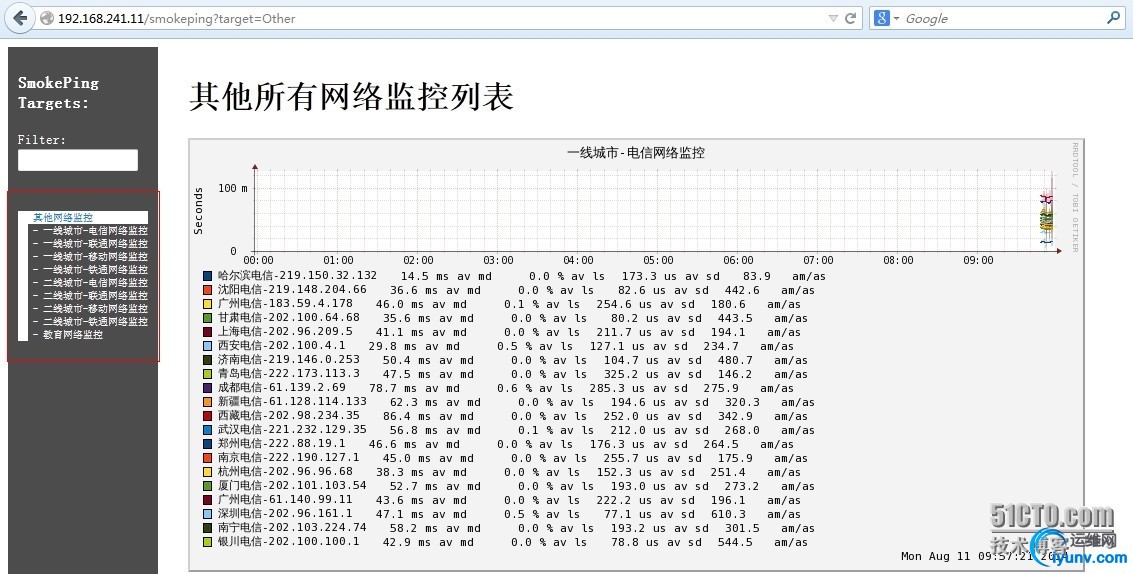The width and height of the screenshot is (1133, 574).
Task: Click the legend text 杭州电信-202.96.96.68
Action: point(285,471)
